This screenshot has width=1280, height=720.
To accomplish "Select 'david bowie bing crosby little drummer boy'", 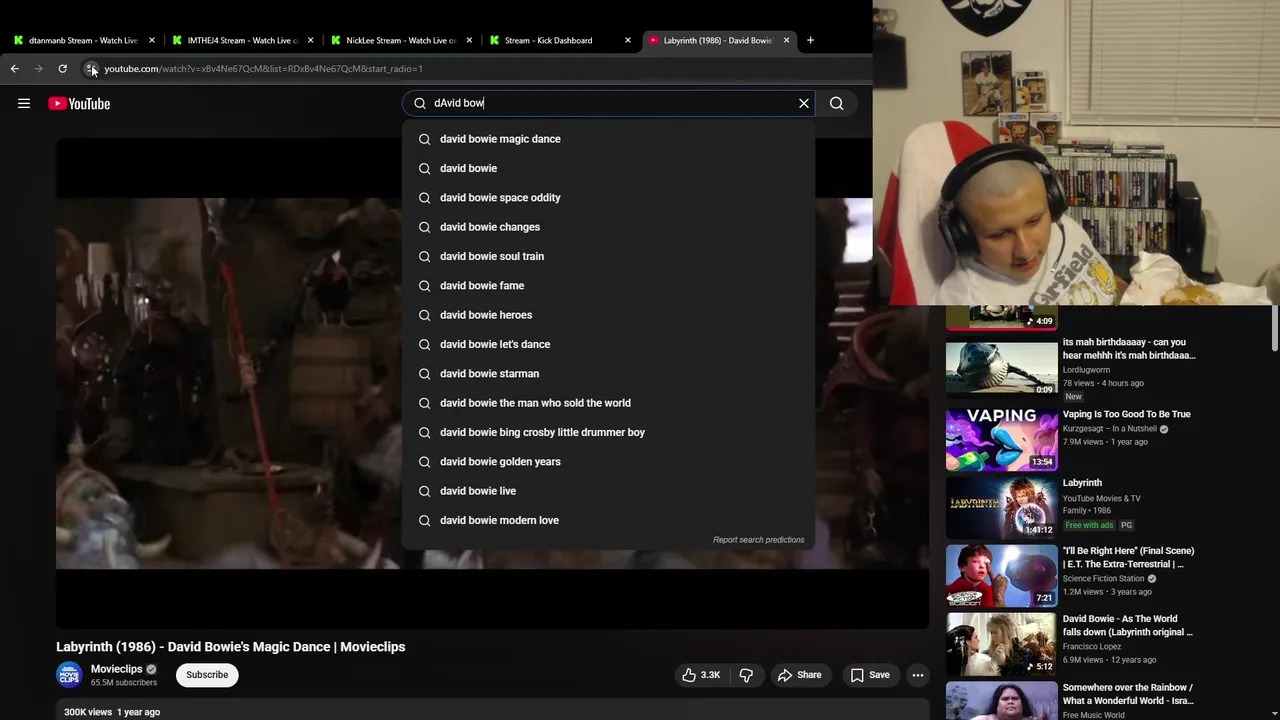I will [608, 432].
